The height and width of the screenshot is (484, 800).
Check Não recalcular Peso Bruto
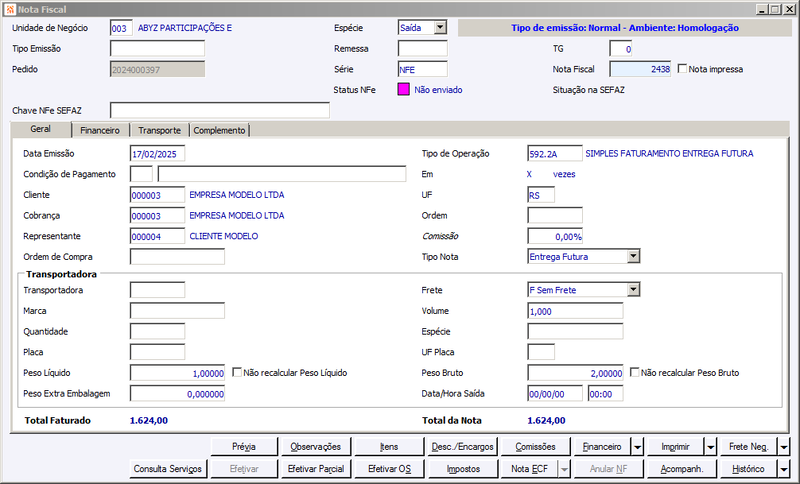[635, 372]
